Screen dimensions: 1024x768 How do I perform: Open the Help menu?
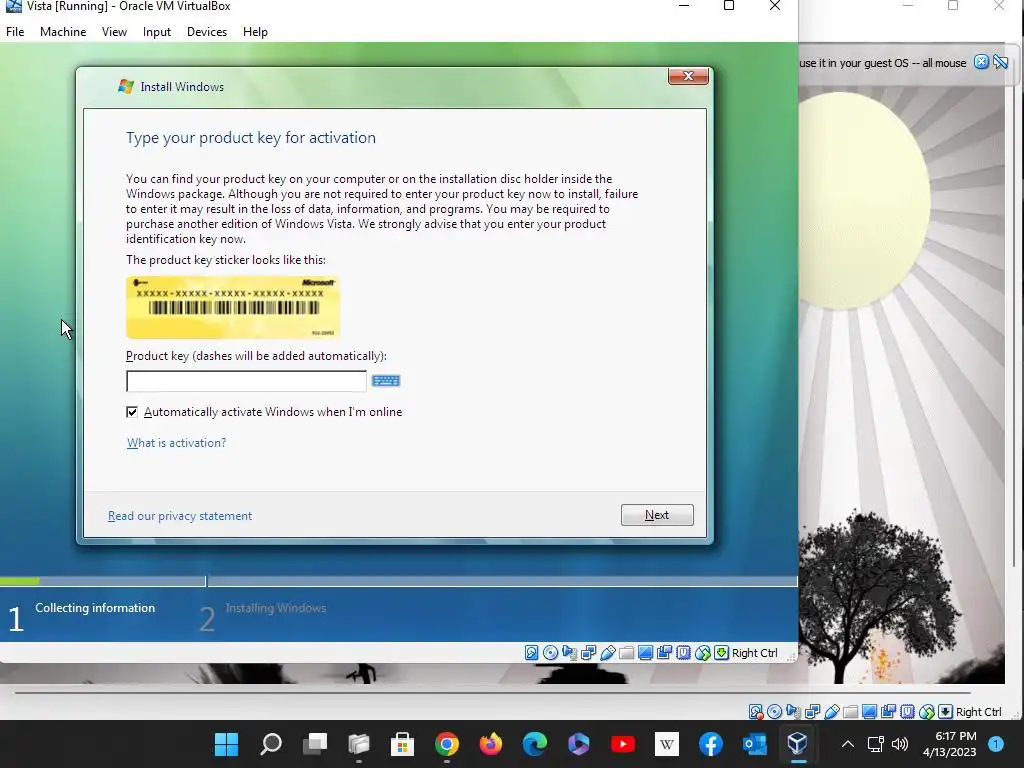(255, 32)
